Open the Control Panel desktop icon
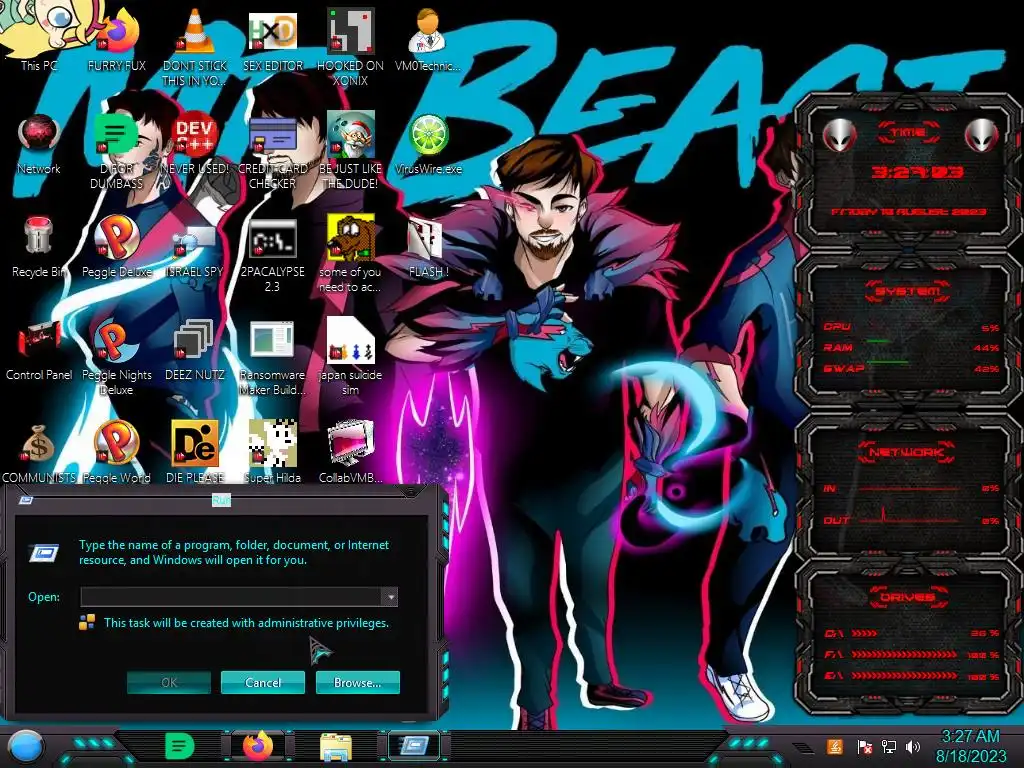1024x768 pixels. click(x=39, y=349)
